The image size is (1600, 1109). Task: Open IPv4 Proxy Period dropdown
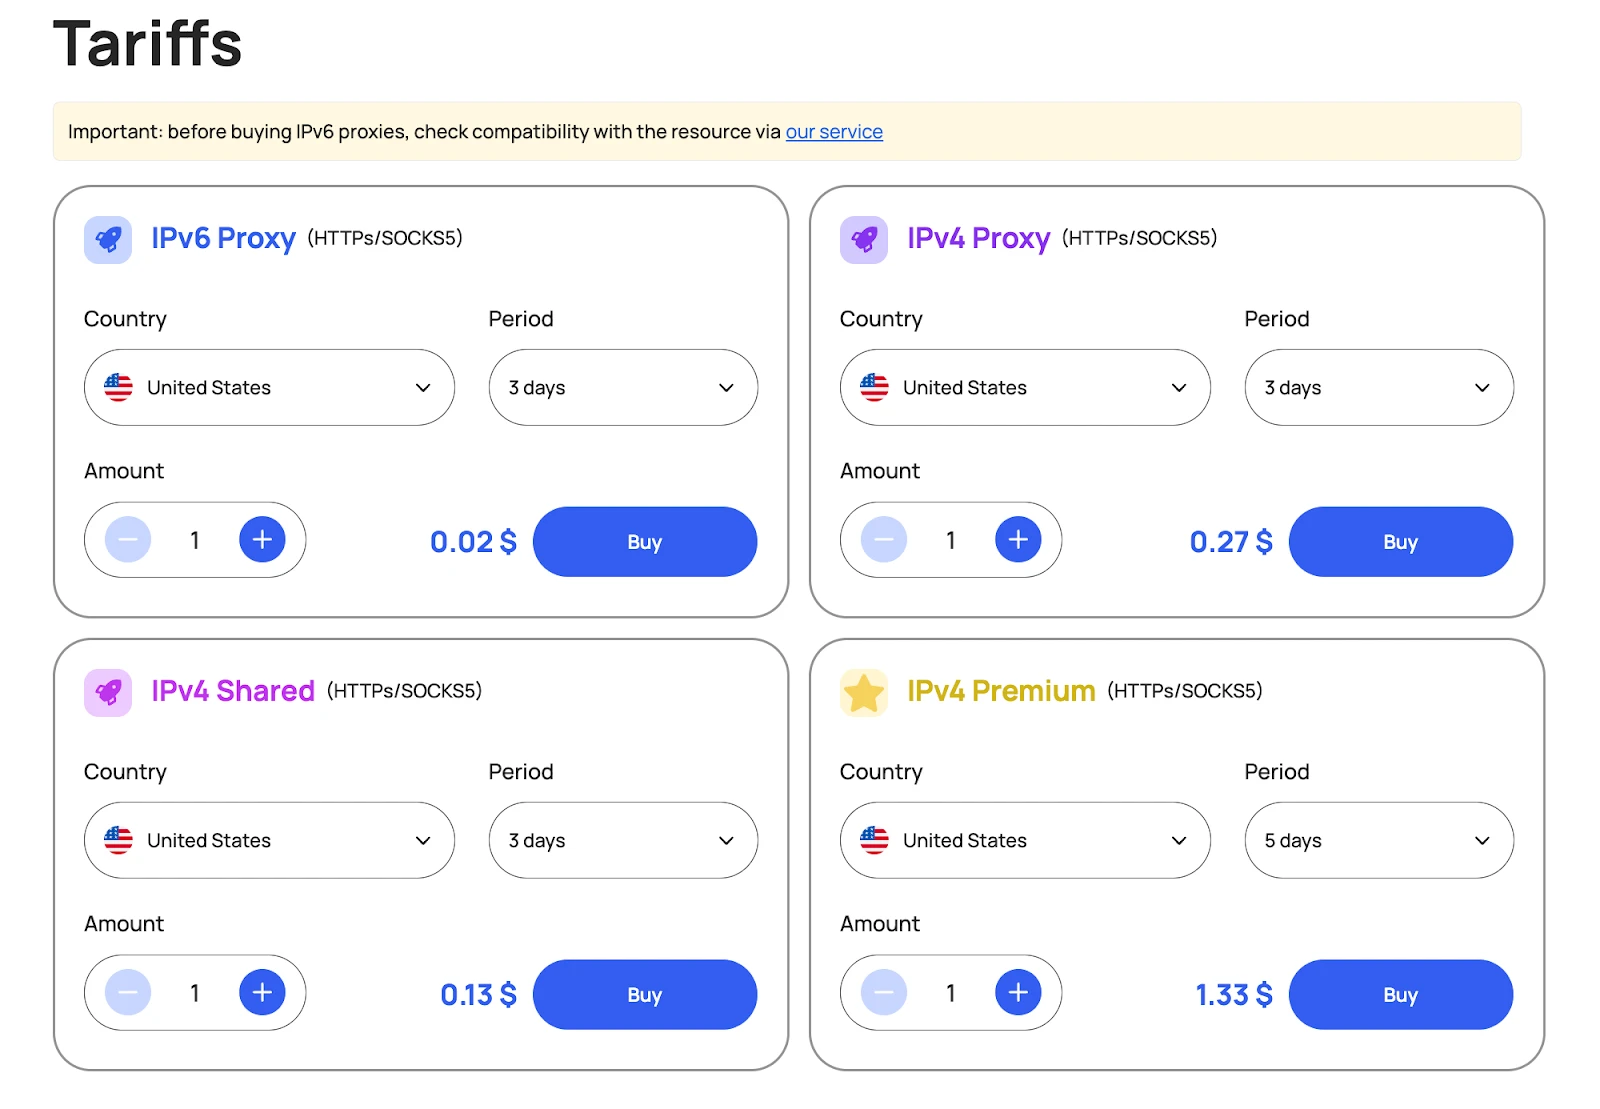click(1378, 388)
